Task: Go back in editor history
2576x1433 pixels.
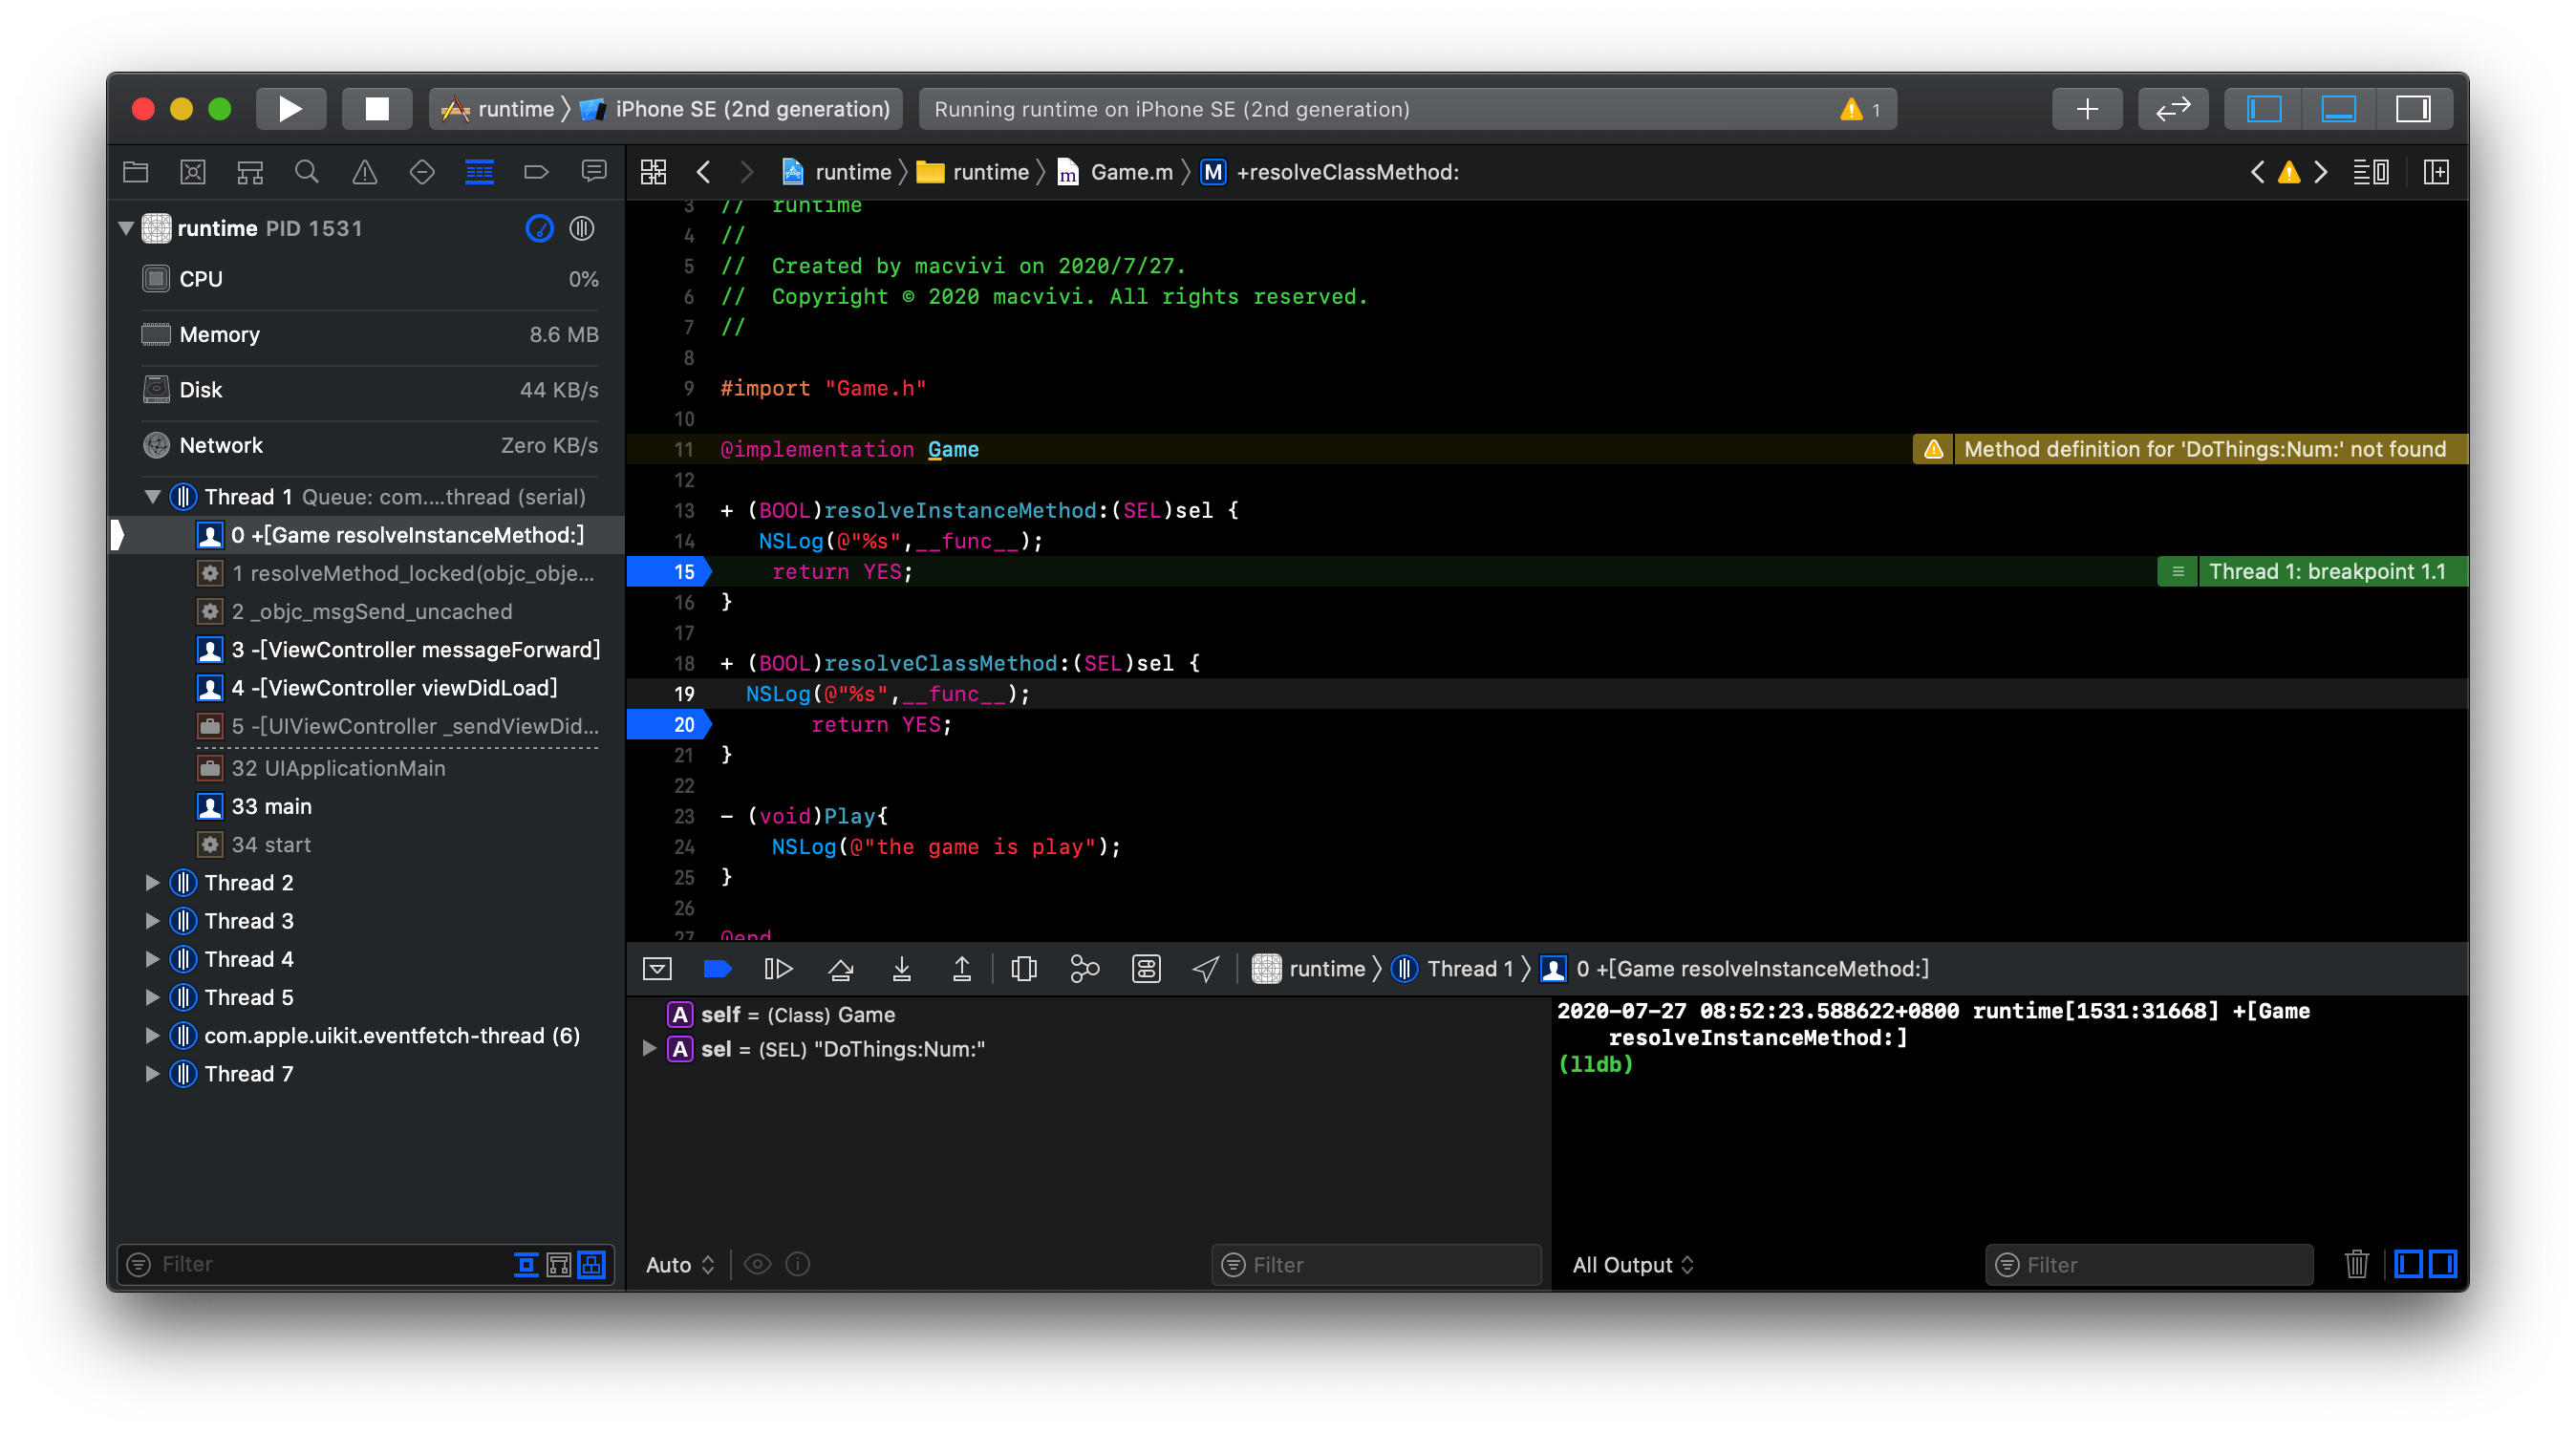Action: [x=704, y=172]
